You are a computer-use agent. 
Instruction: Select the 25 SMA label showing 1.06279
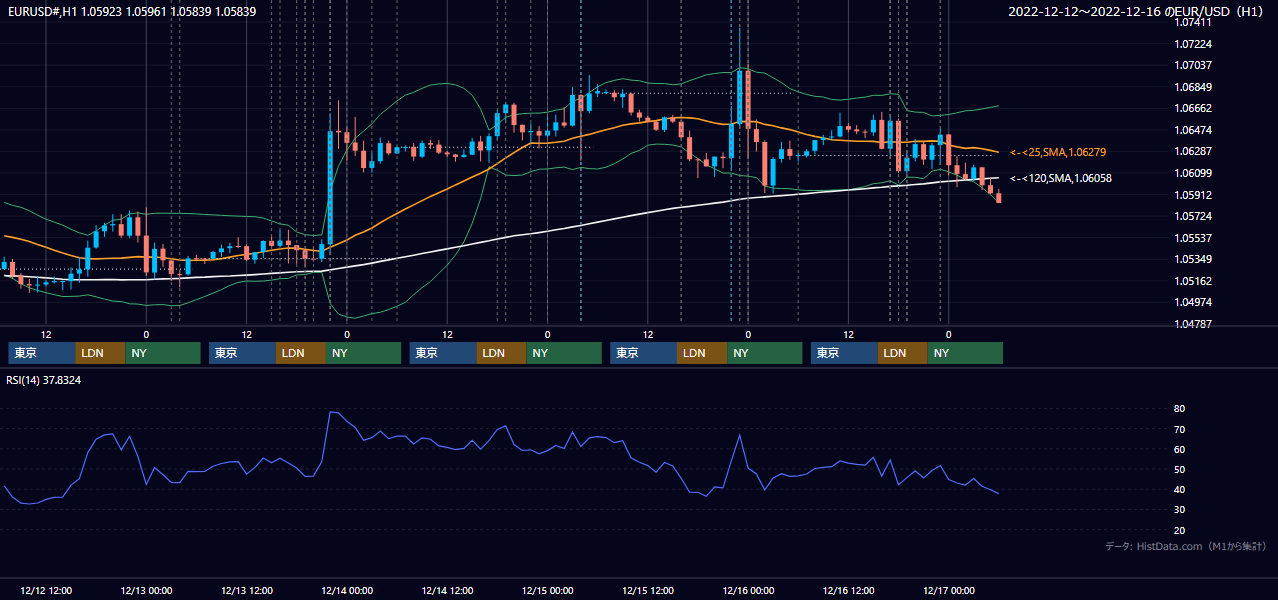coord(1058,152)
